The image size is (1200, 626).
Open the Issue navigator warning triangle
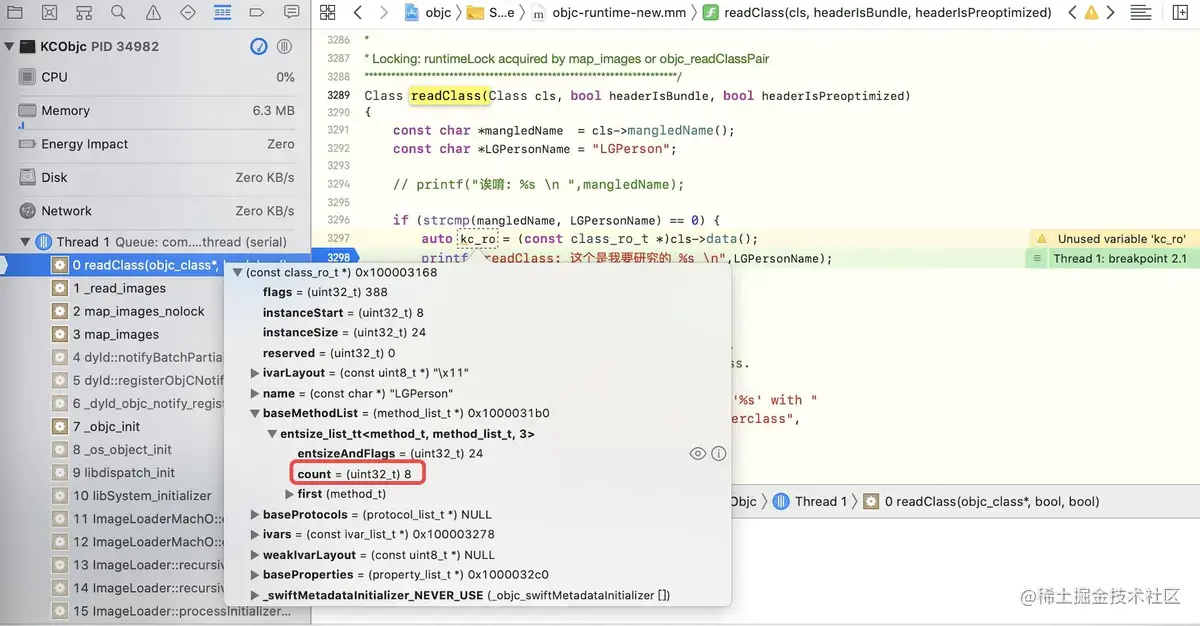click(153, 13)
